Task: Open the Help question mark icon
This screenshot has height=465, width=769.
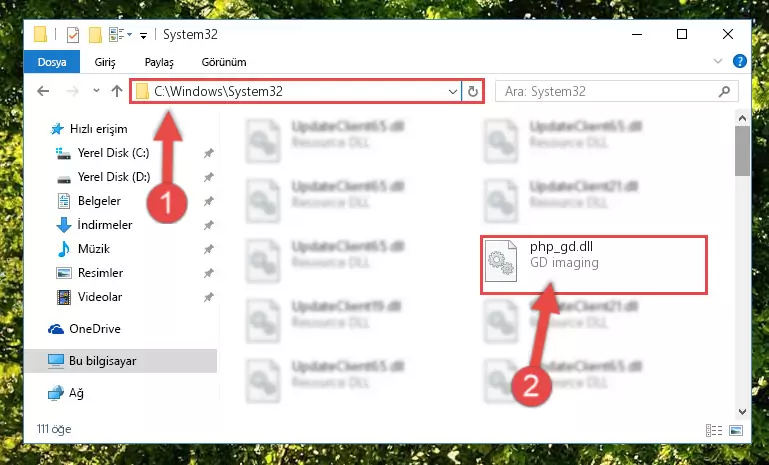Action: point(740,61)
